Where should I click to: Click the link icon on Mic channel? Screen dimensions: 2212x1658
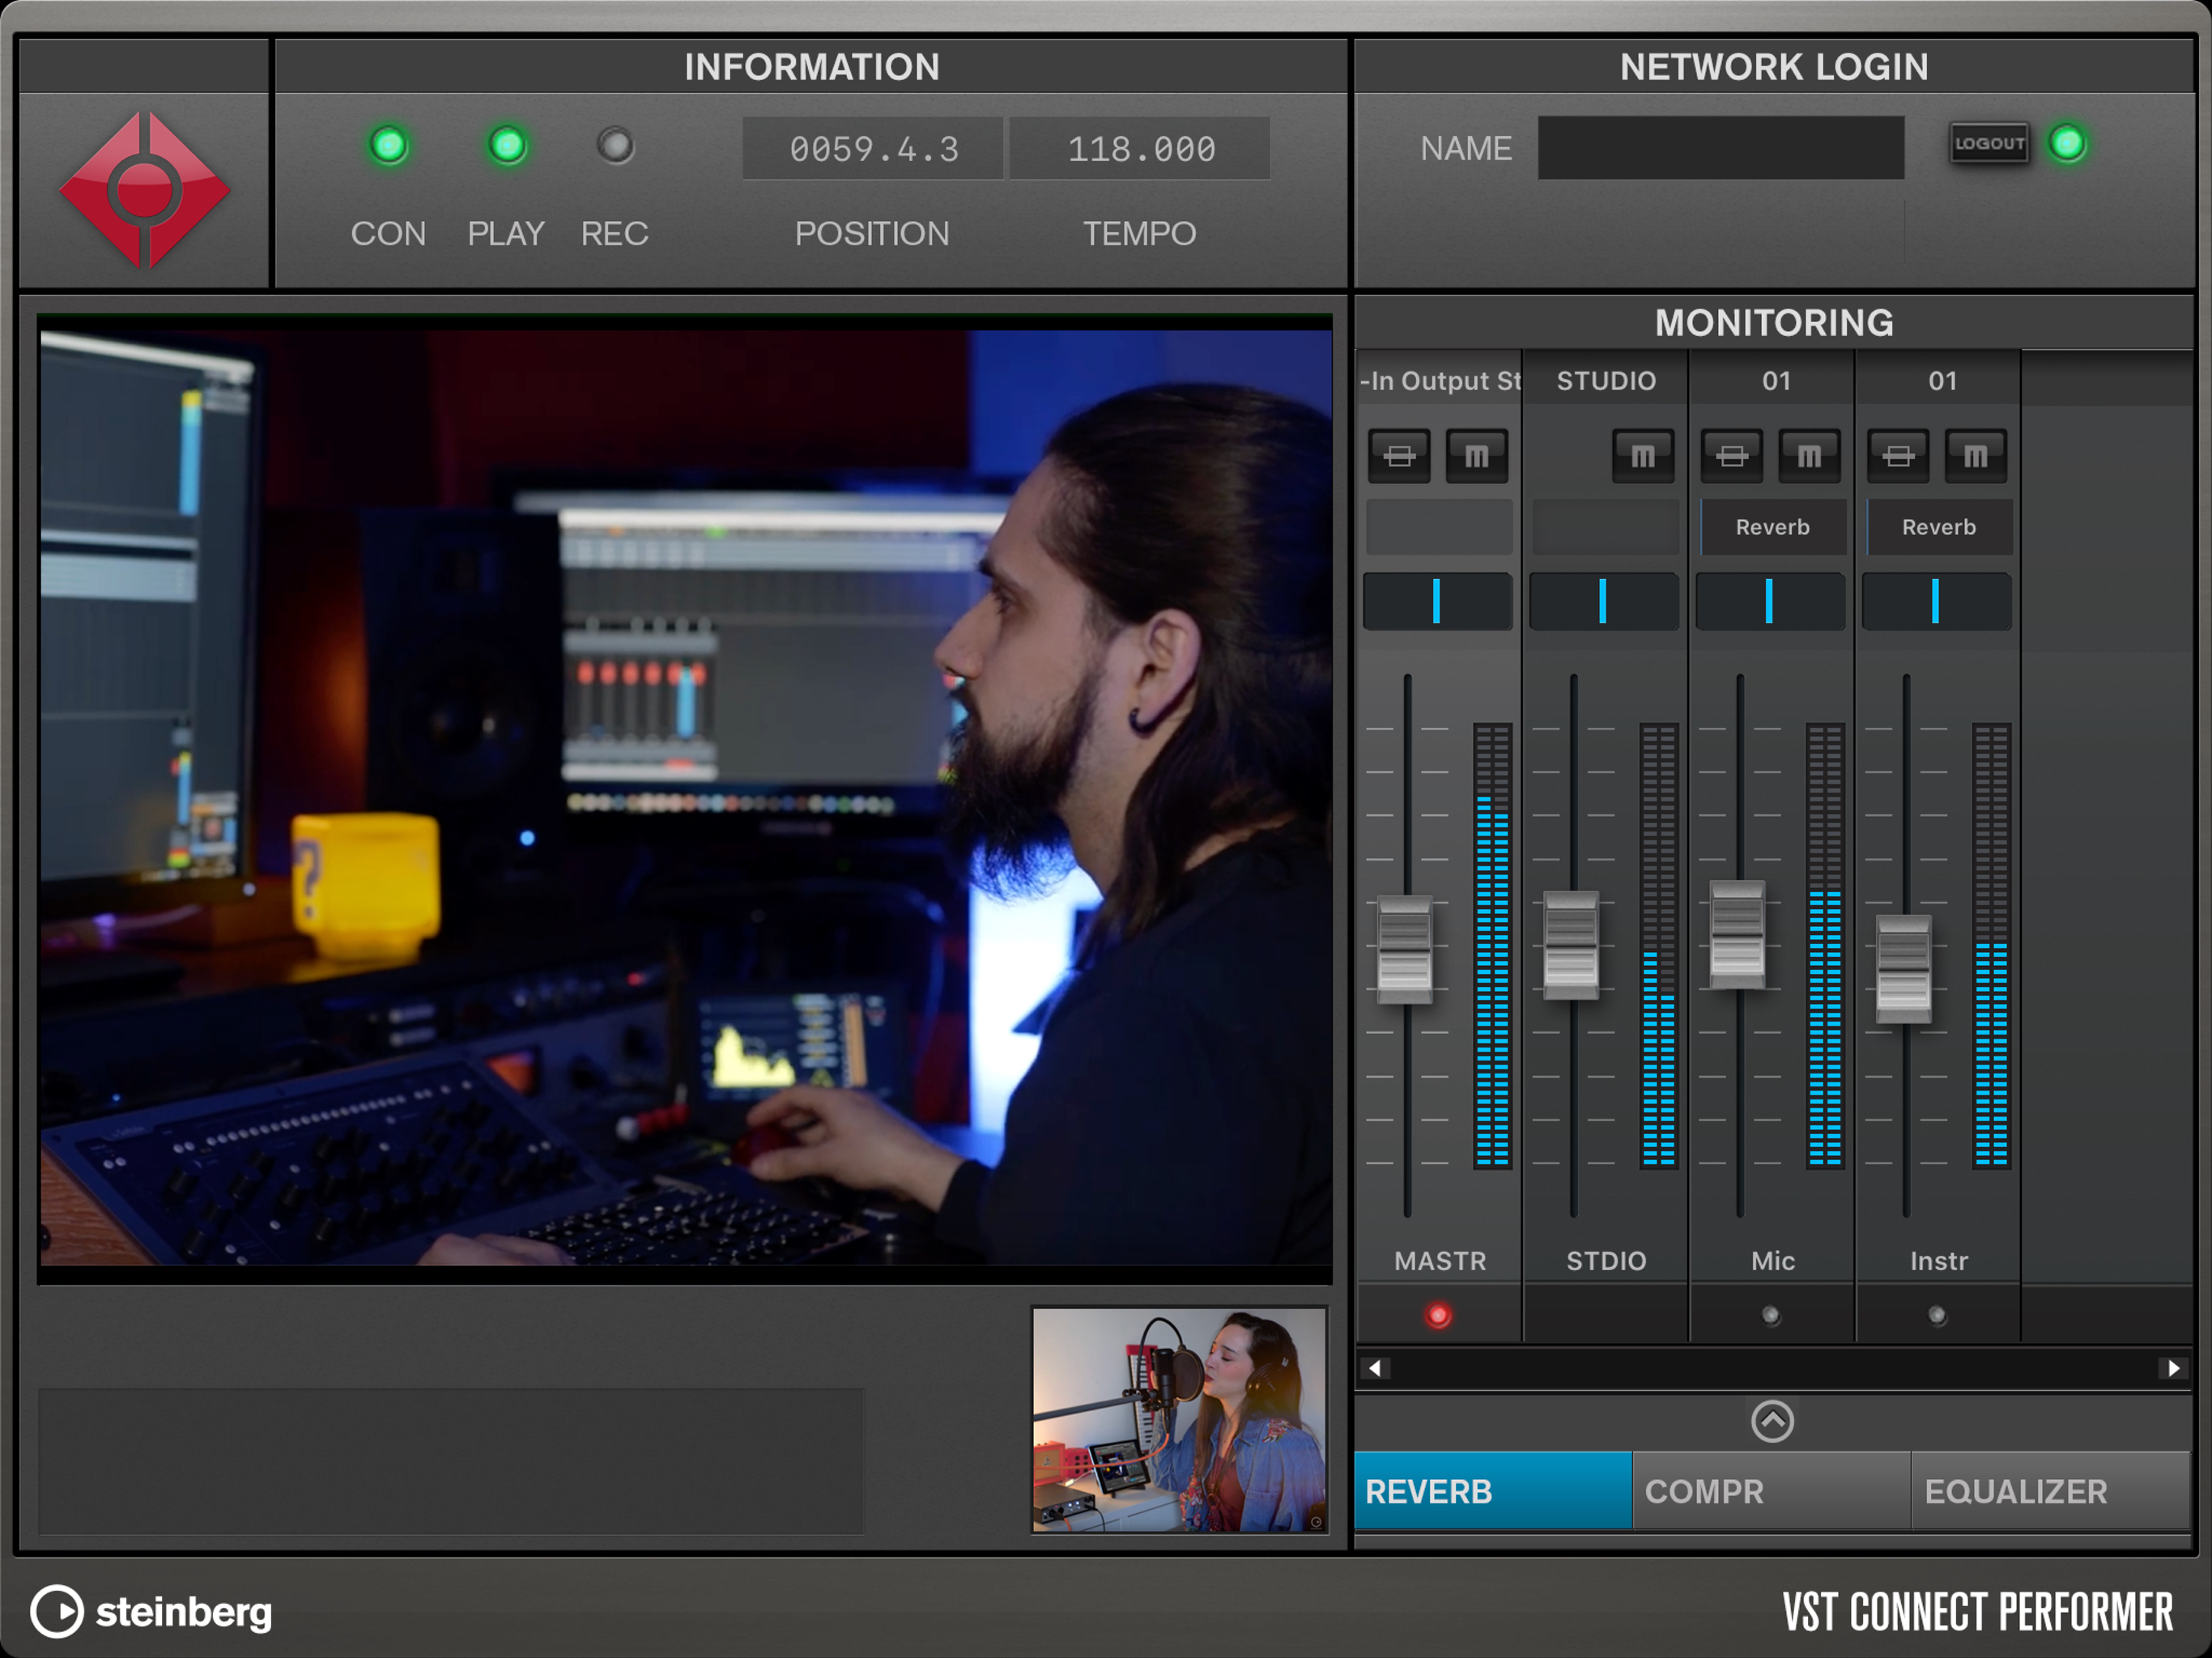coord(1732,456)
